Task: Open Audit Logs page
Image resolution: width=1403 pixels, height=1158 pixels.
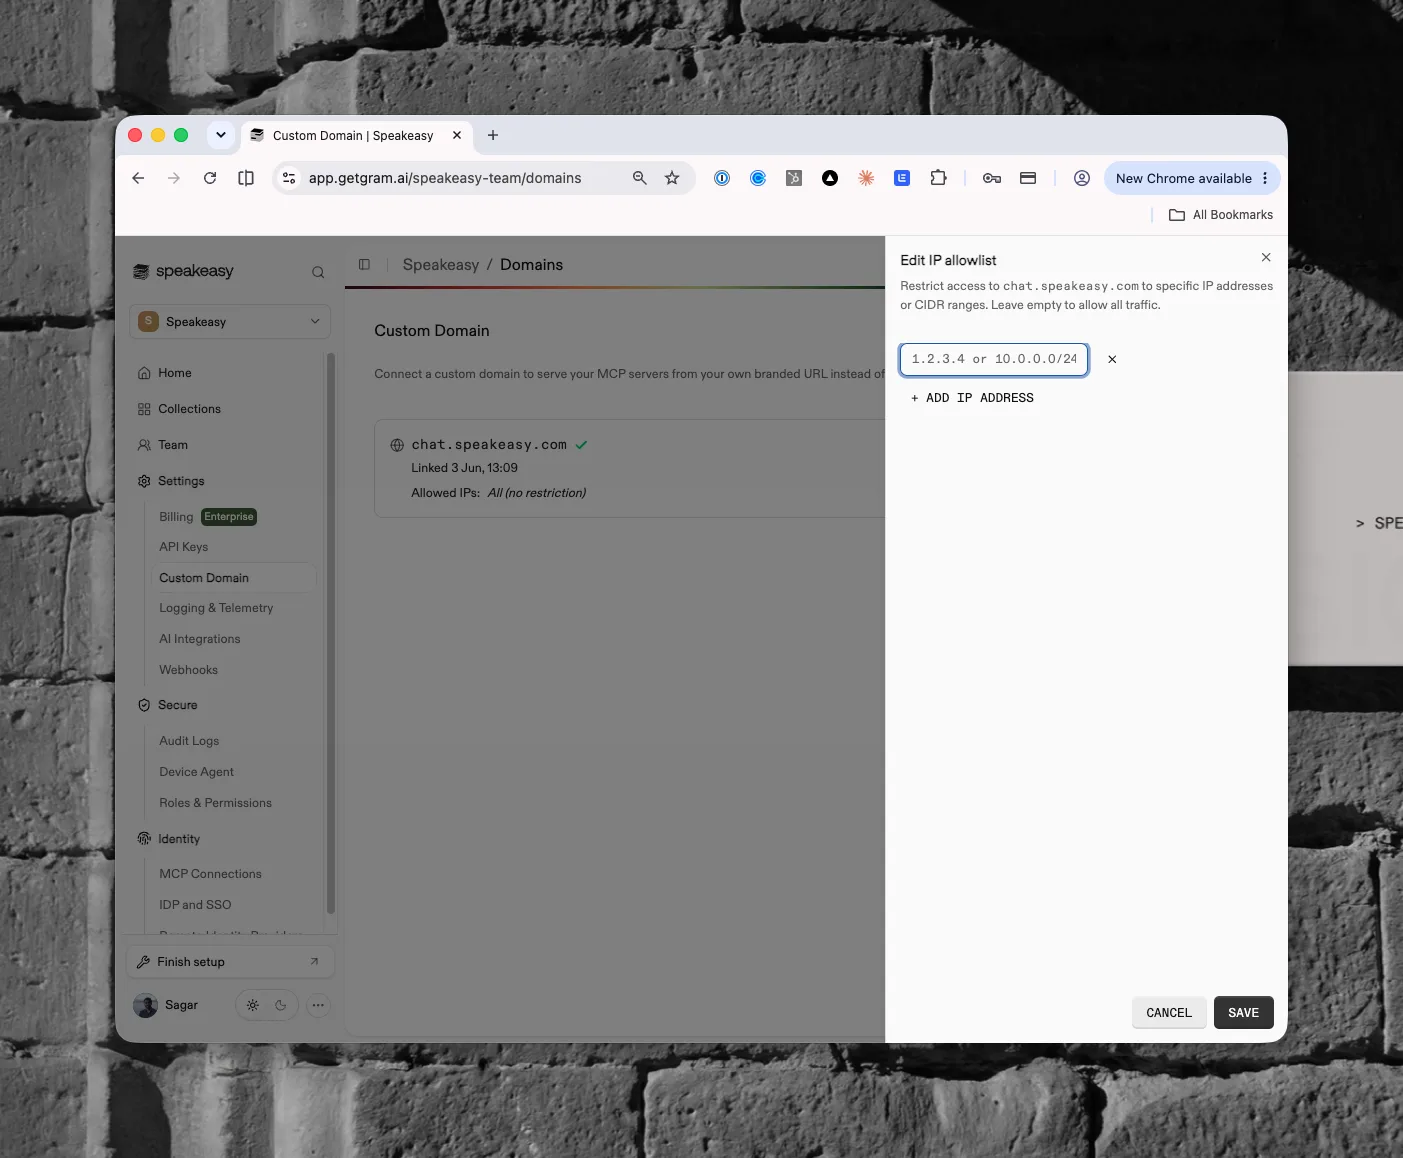Action: [x=189, y=741]
